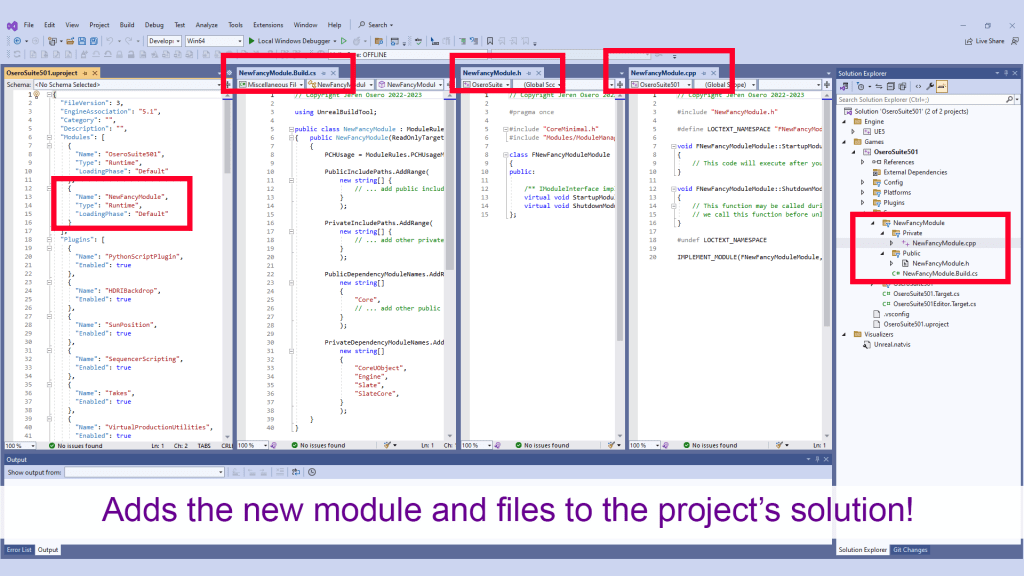Toggle pin on OseroSuite501.uproject tab
Screen dimensions: 1024x576
pyautogui.click(x=86, y=73)
